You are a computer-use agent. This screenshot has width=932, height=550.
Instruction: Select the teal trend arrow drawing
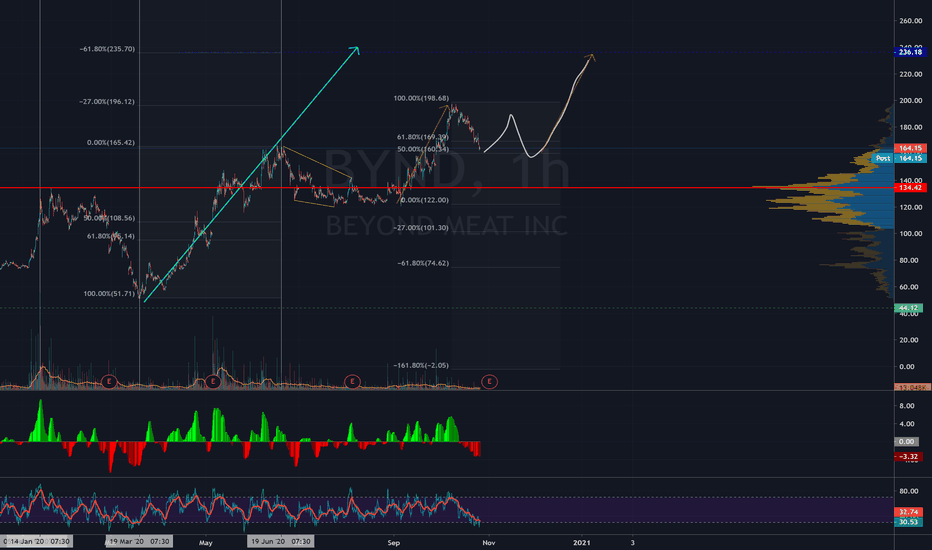pos(251,174)
